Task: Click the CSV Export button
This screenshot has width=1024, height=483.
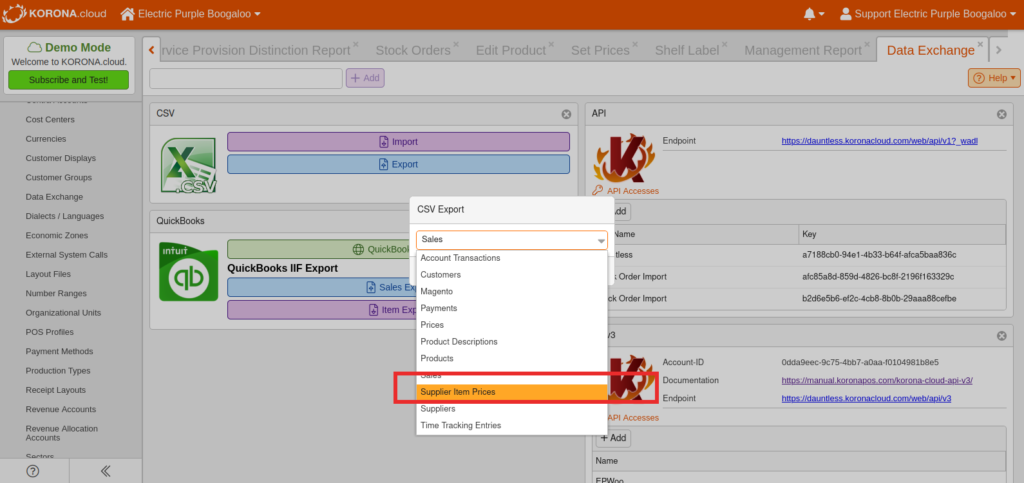Action: [398, 164]
